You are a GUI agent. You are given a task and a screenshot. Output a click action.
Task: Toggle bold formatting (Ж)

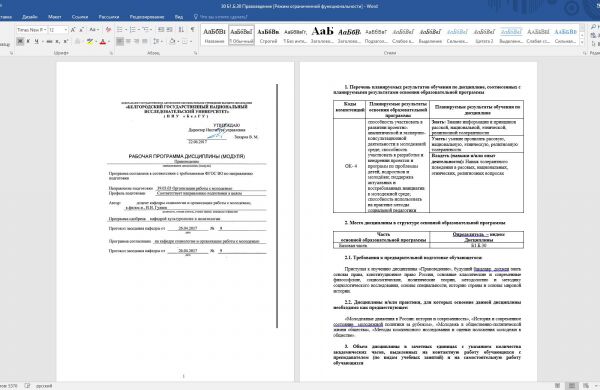point(20,41)
